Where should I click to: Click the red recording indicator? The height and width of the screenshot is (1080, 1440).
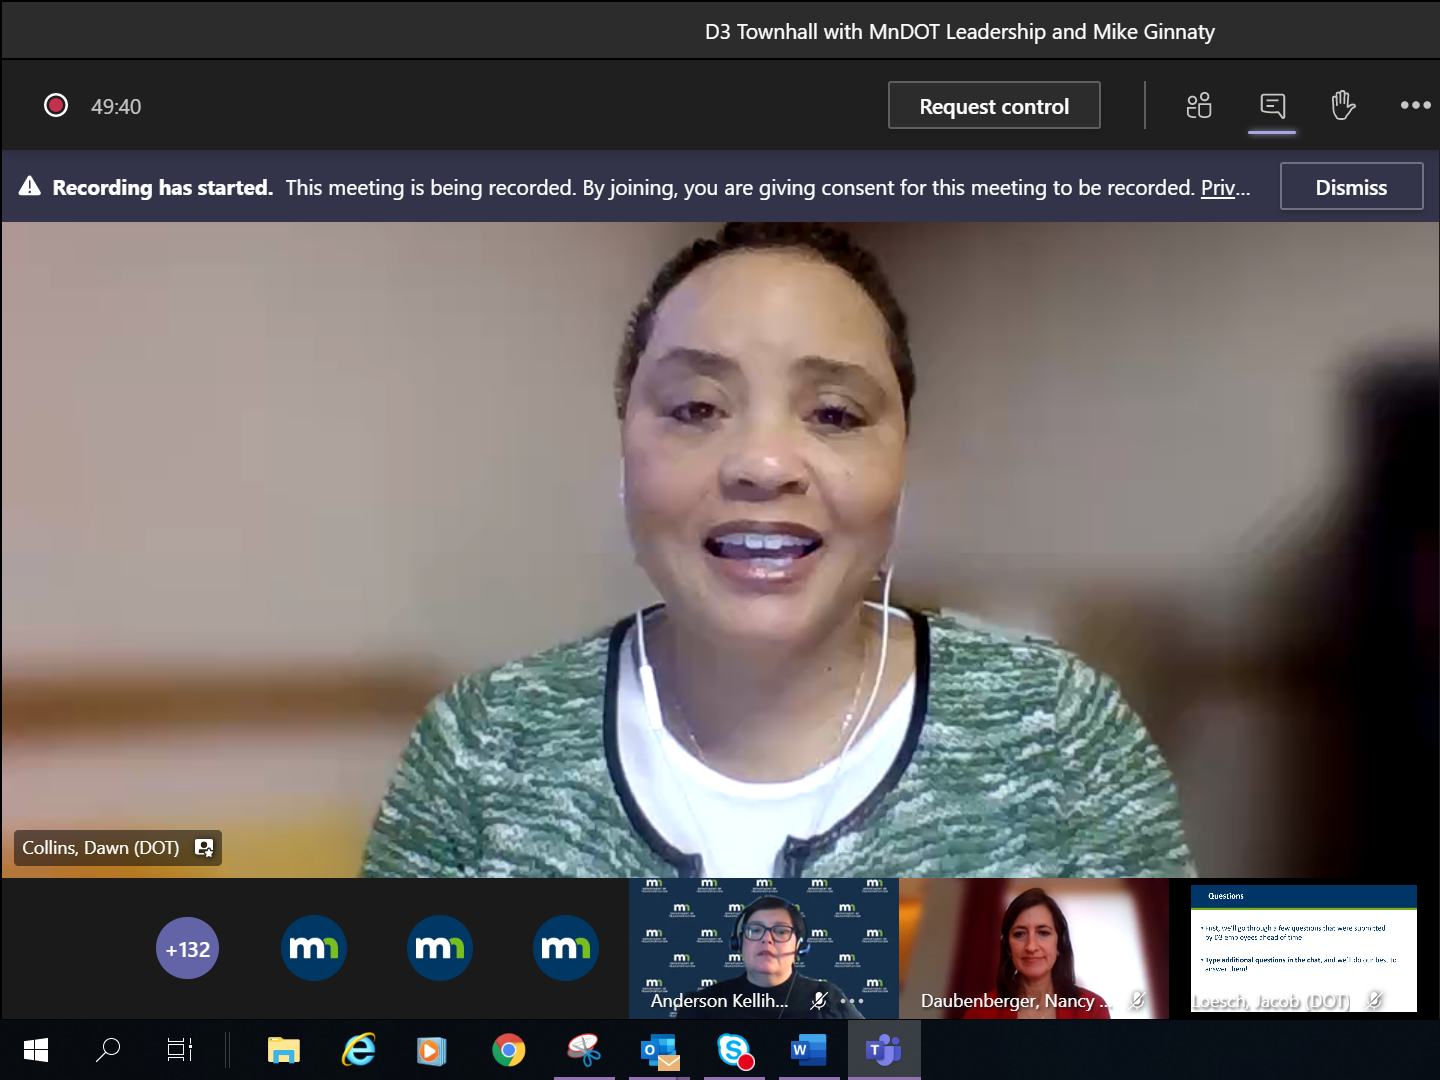click(56, 105)
